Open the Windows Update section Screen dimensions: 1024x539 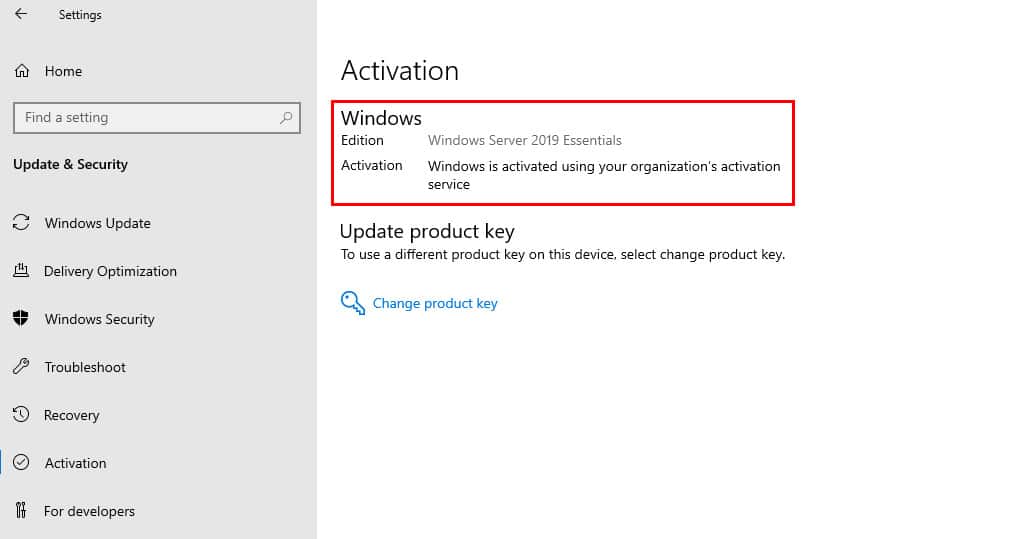coord(98,223)
